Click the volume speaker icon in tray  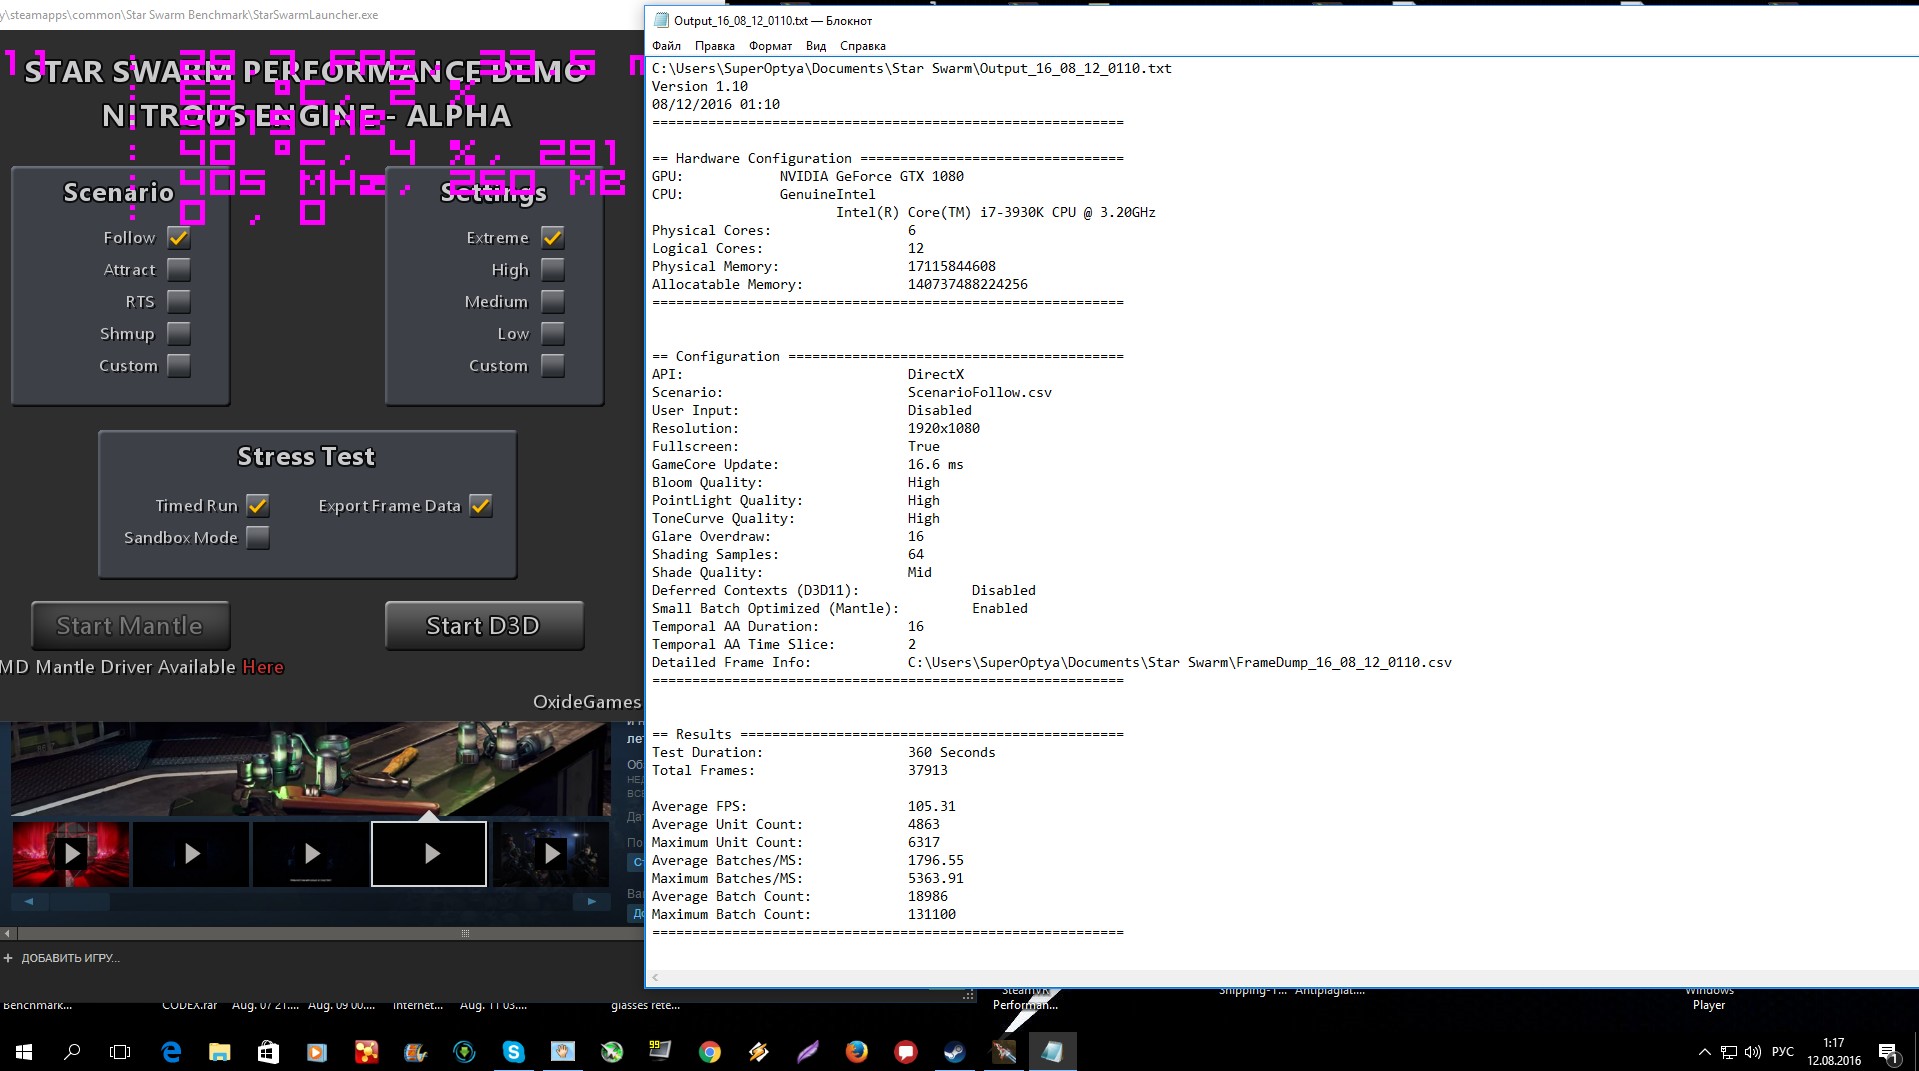[1752, 1052]
